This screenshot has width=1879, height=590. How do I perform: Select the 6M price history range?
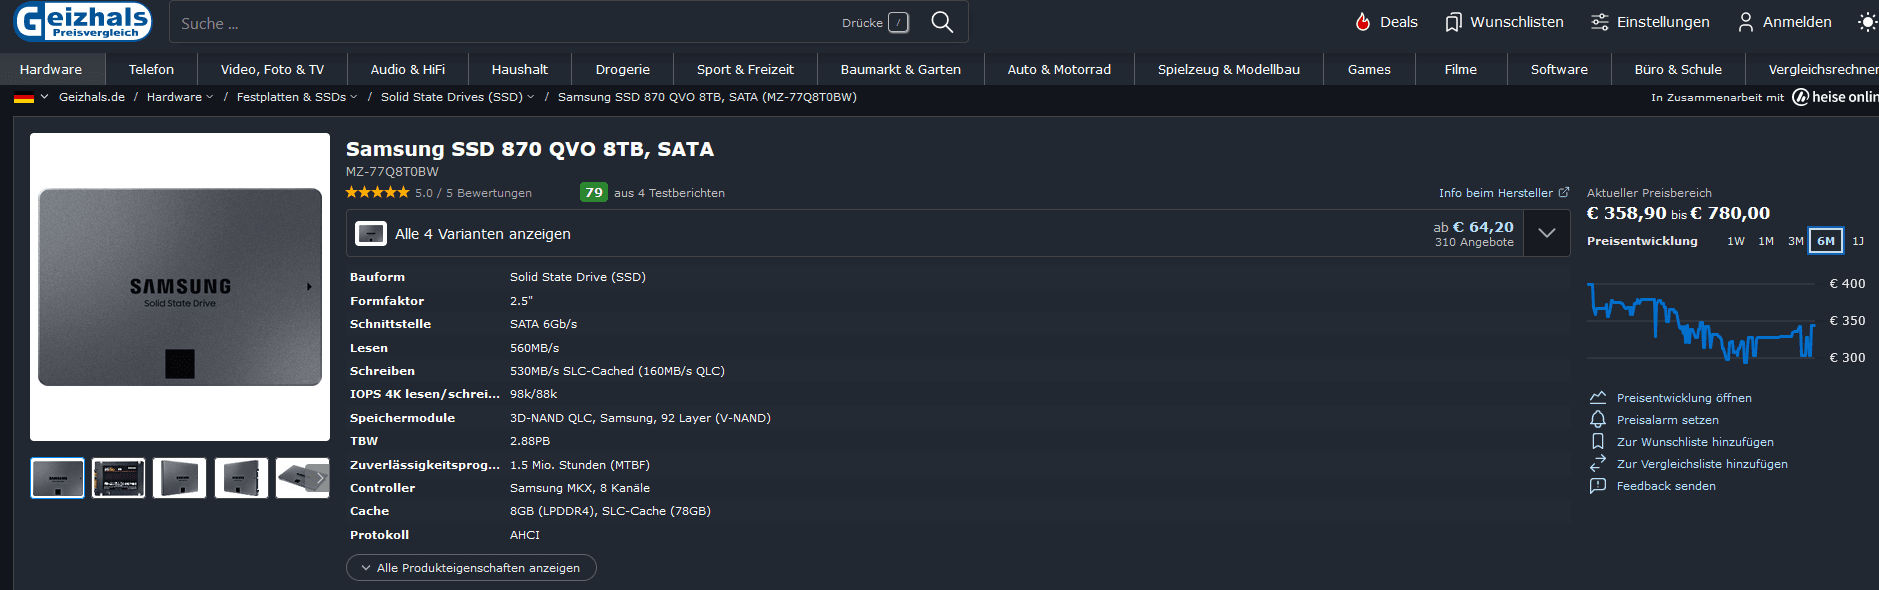(1826, 241)
